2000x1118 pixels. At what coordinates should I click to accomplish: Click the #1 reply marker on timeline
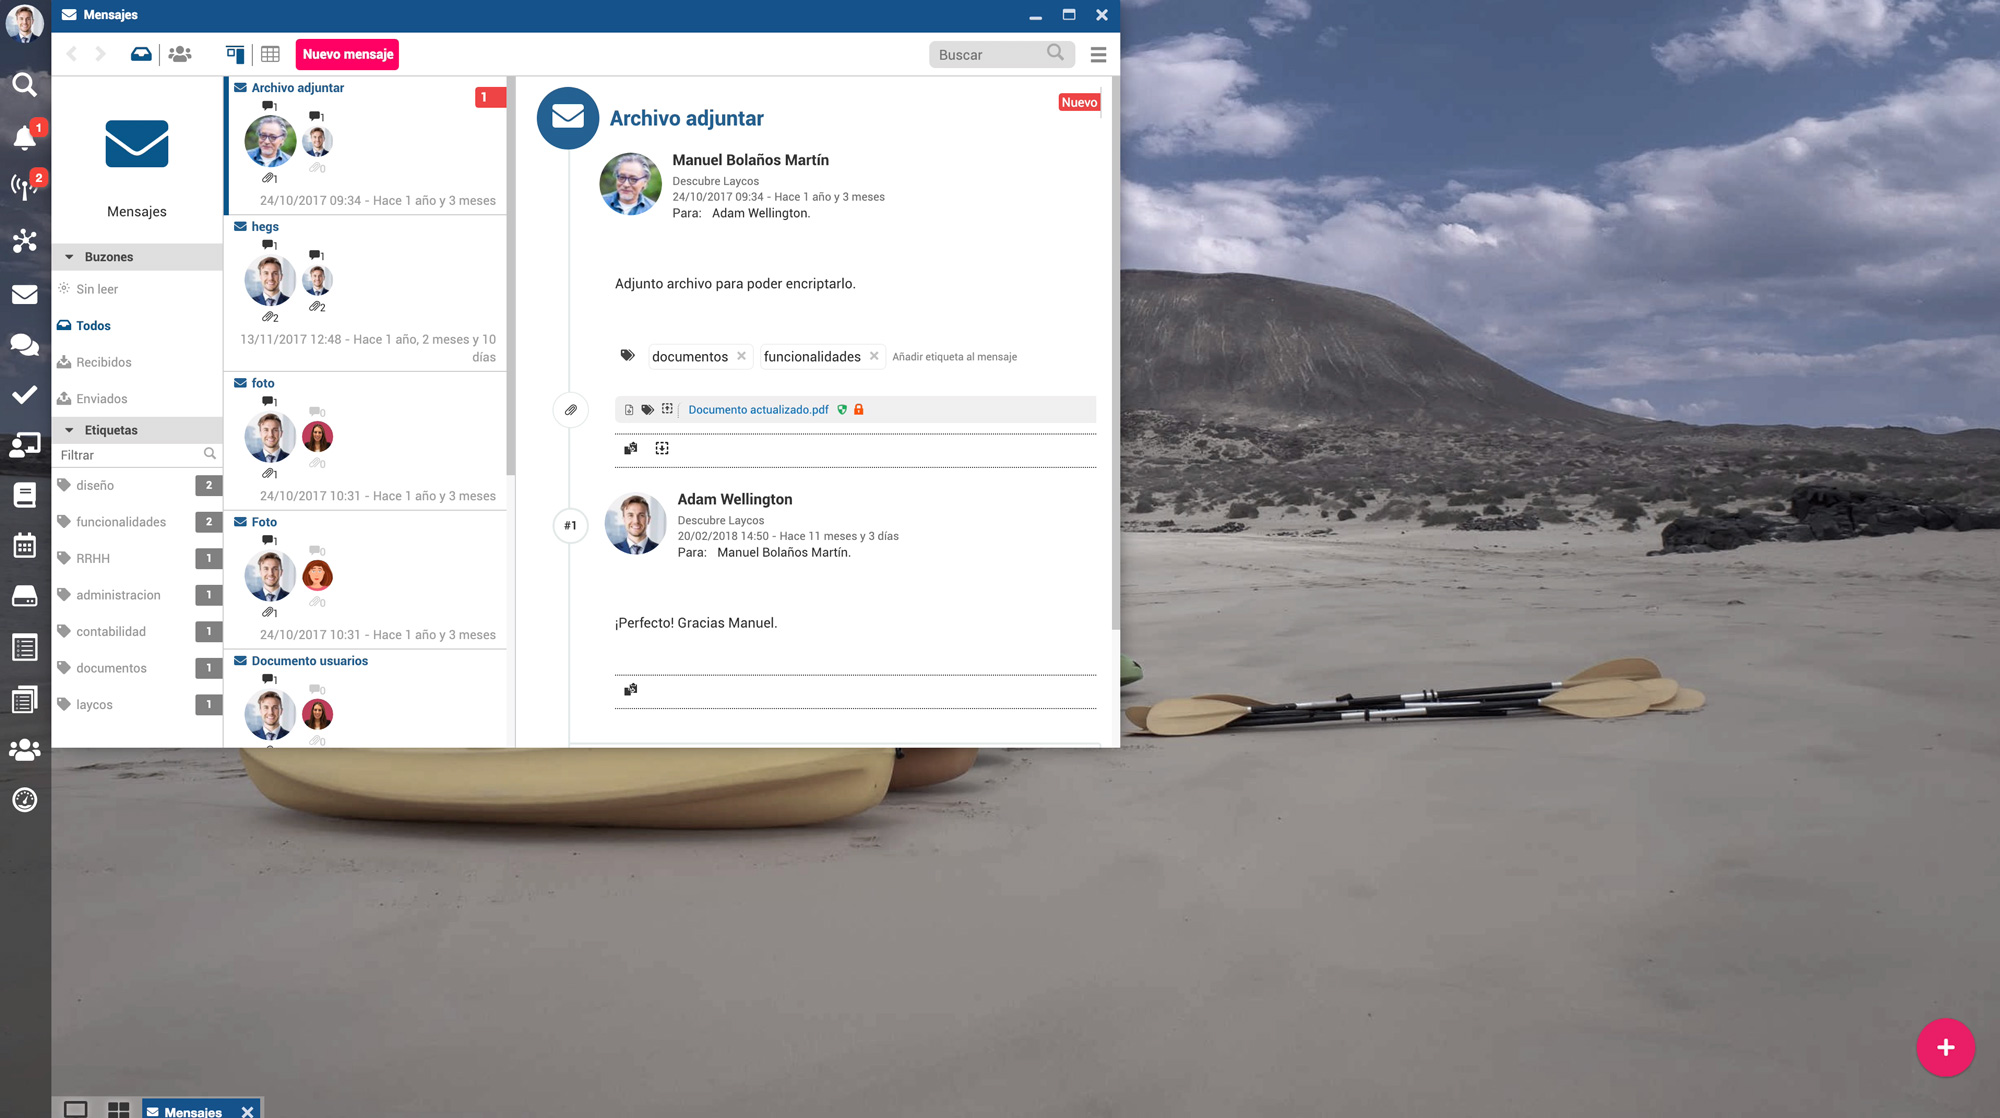570,526
